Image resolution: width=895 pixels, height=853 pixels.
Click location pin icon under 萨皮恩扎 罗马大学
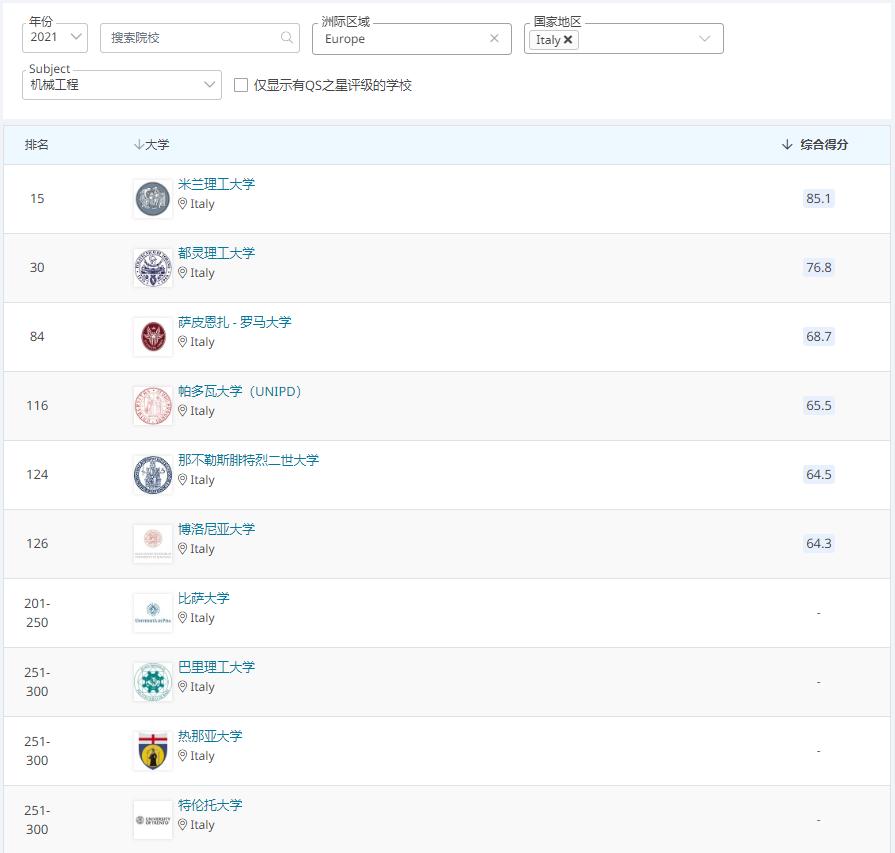tap(183, 342)
